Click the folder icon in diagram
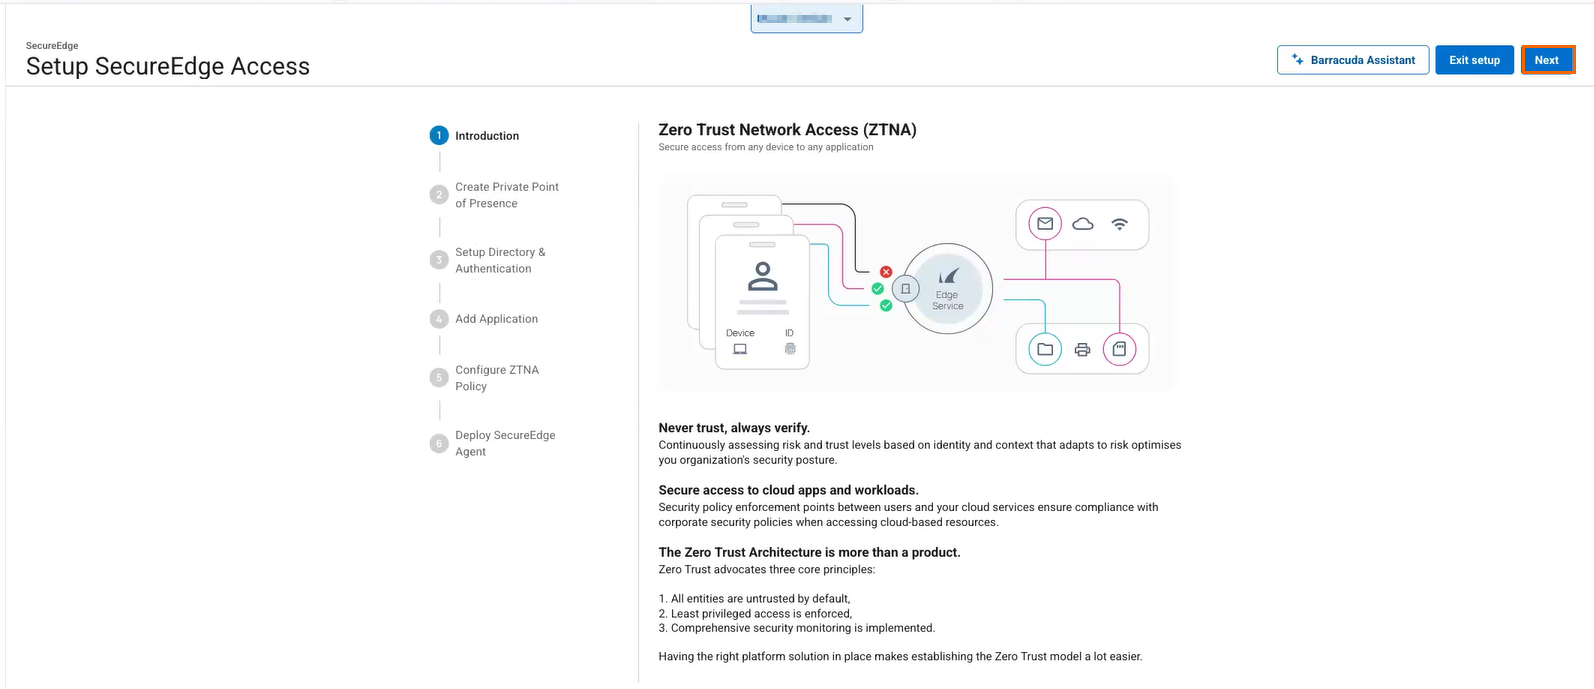Viewport: 1594px width, 689px height. [1045, 349]
